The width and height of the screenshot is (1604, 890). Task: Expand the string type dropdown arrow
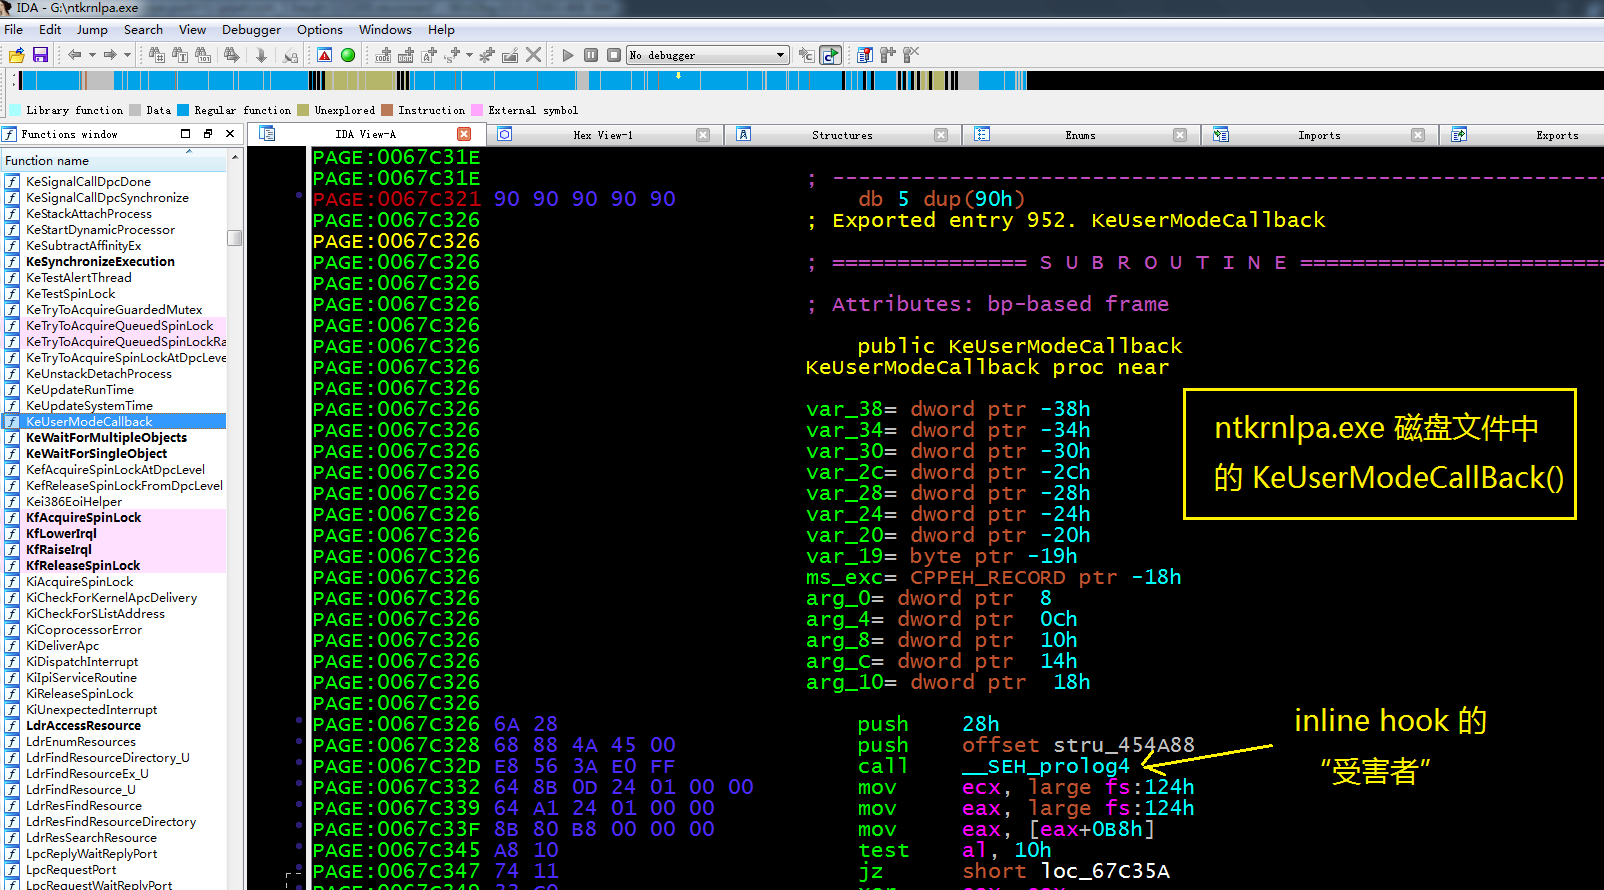tap(470, 55)
